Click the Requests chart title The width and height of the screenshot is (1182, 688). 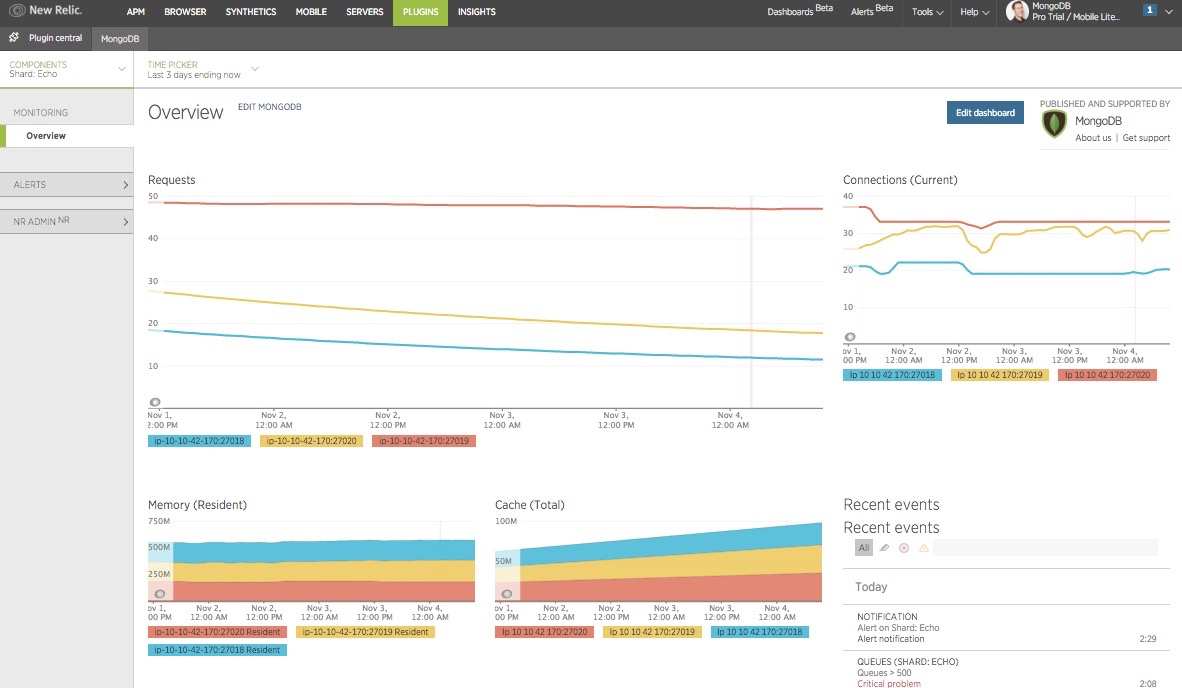coord(172,180)
